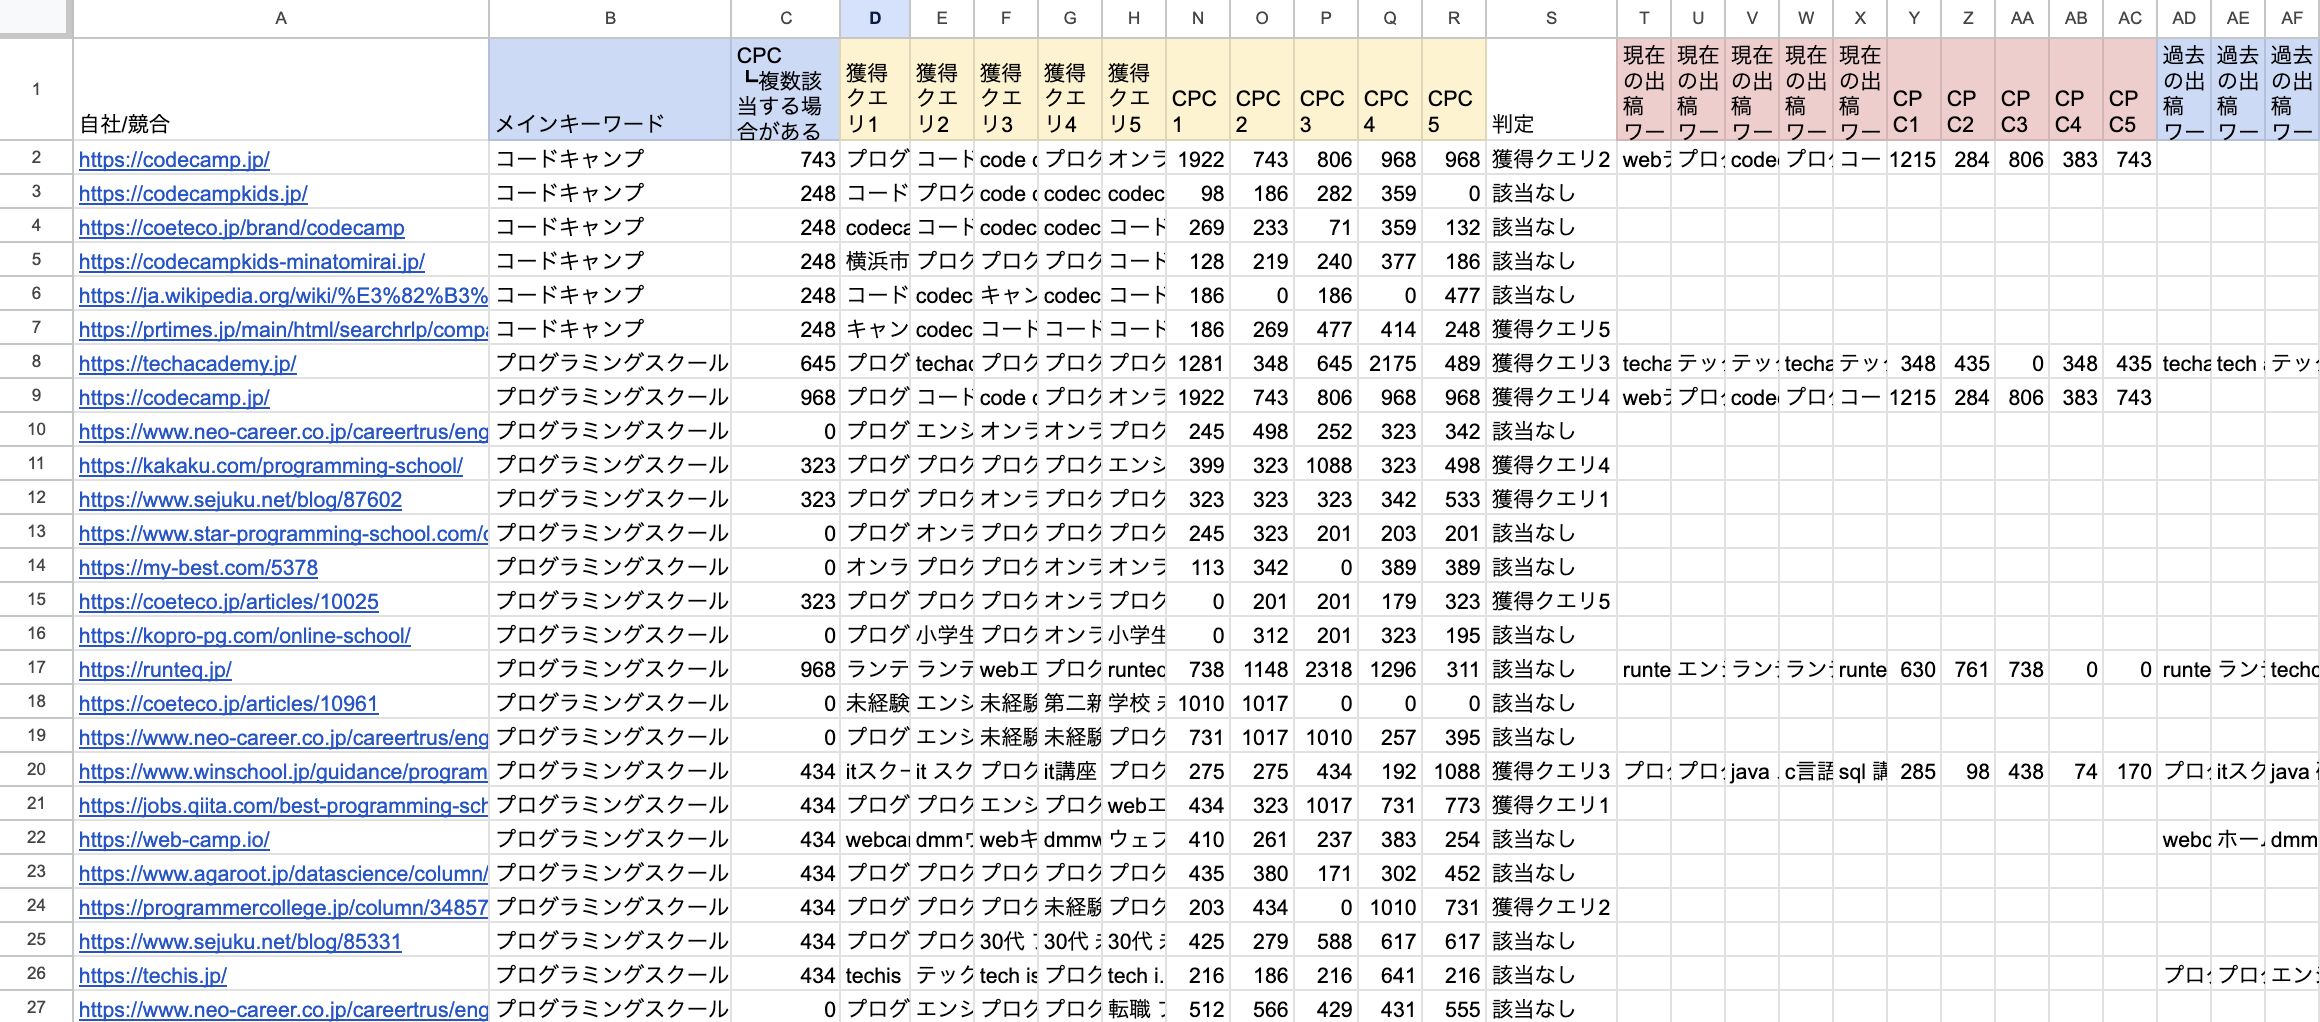Click the CPC 1 header cell
This screenshot has height=1022, width=2320.
(x=1198, y=89)
